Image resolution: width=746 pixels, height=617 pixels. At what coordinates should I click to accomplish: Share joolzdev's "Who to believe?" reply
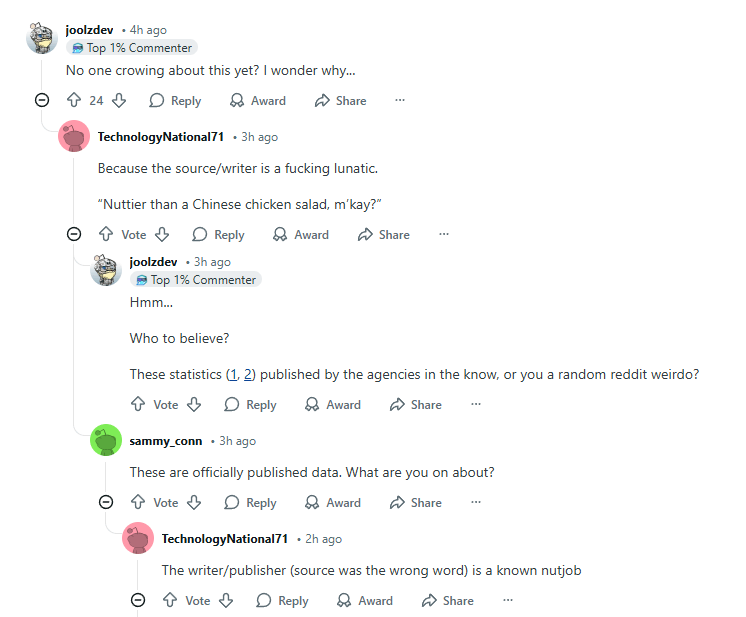(x=415, y=404)
